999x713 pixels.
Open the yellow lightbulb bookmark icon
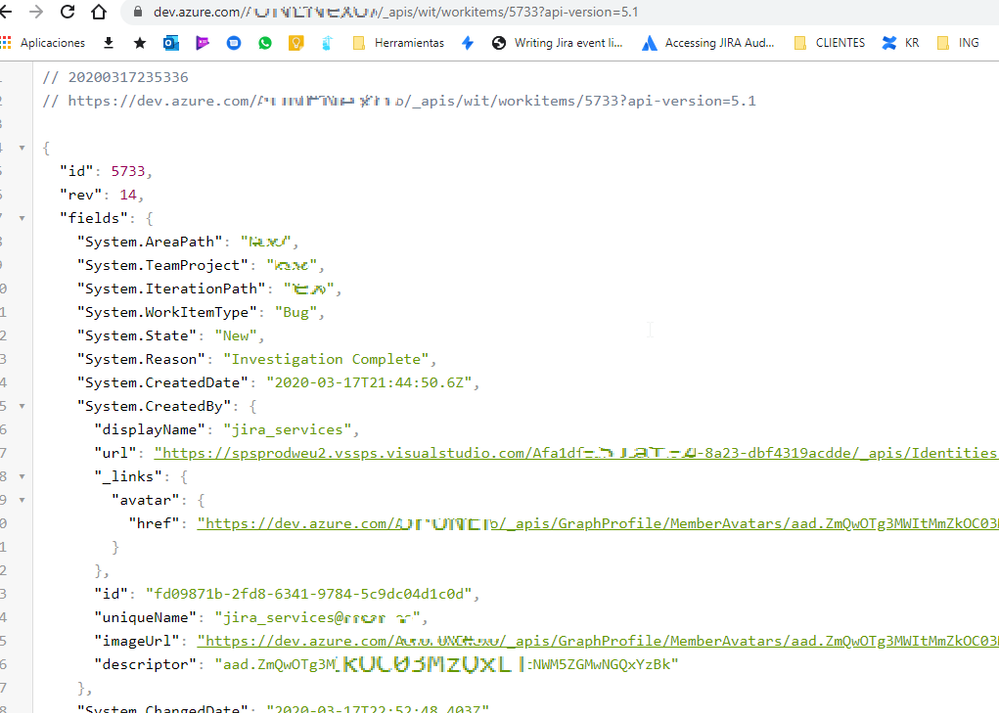click(x=296, y=43)
